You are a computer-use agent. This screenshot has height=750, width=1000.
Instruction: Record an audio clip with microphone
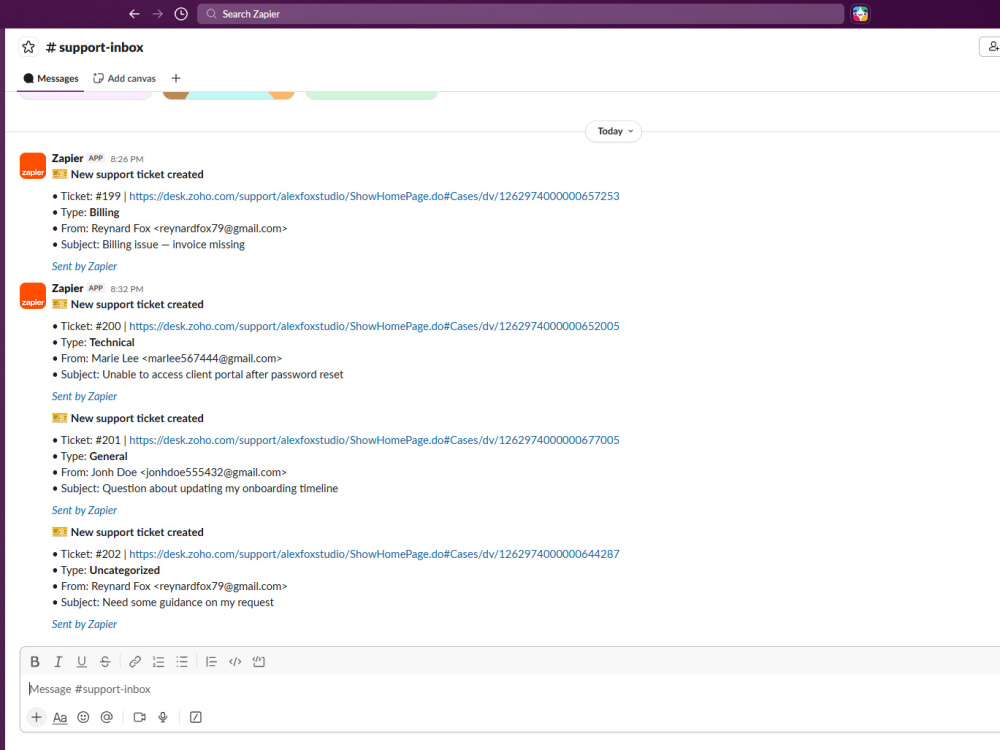coord(163,717)
